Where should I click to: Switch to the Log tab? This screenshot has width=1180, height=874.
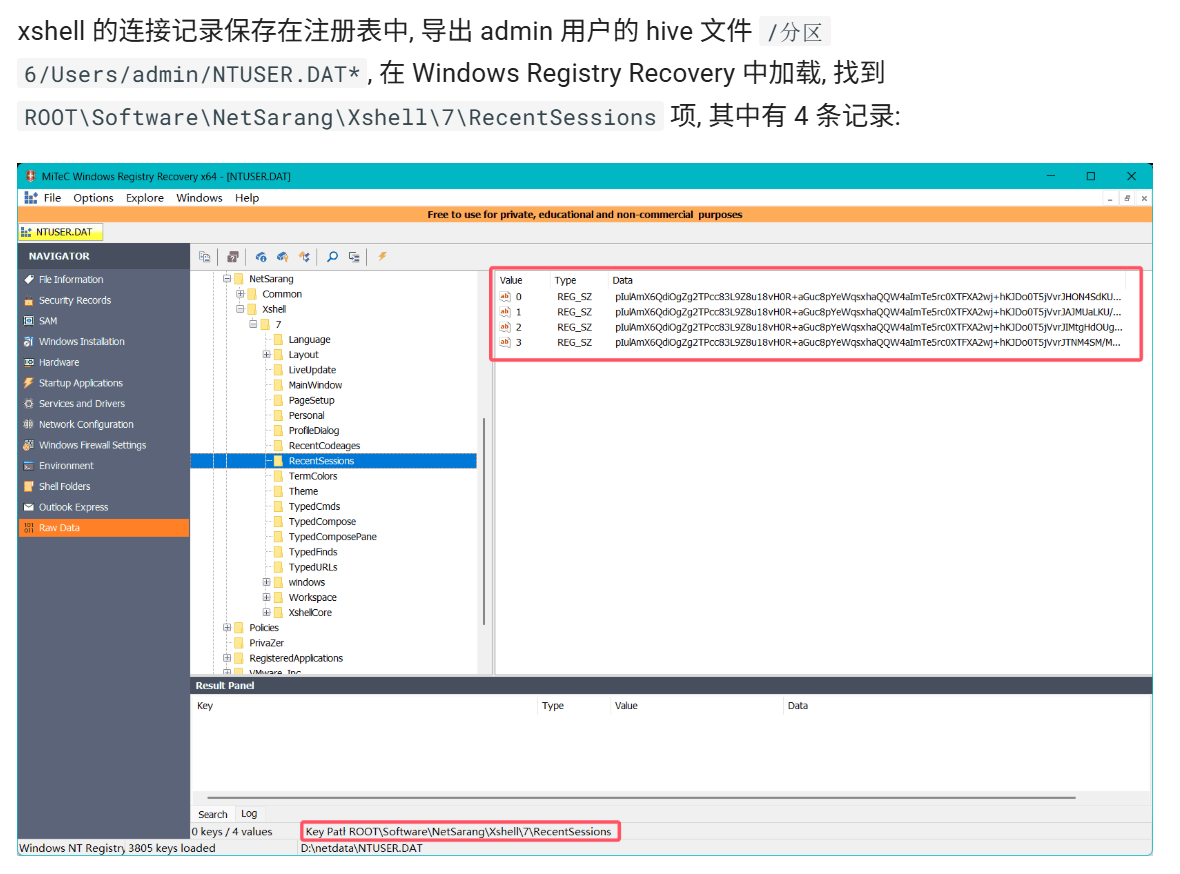click(x=249, y=814)
